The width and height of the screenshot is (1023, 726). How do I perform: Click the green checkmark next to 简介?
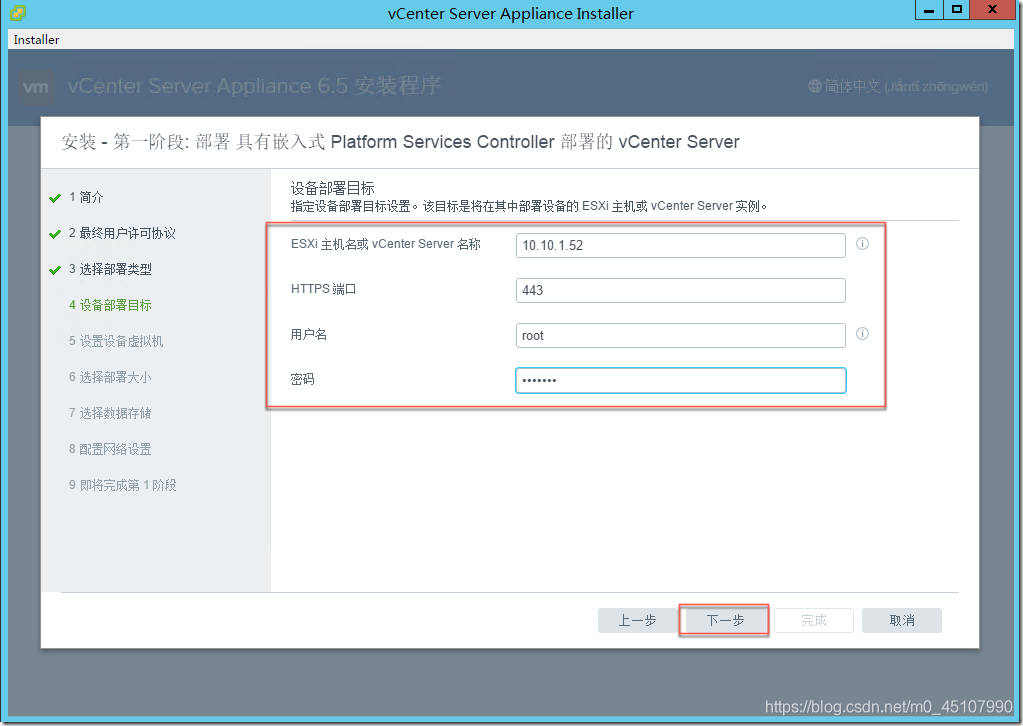click(55, 198)
